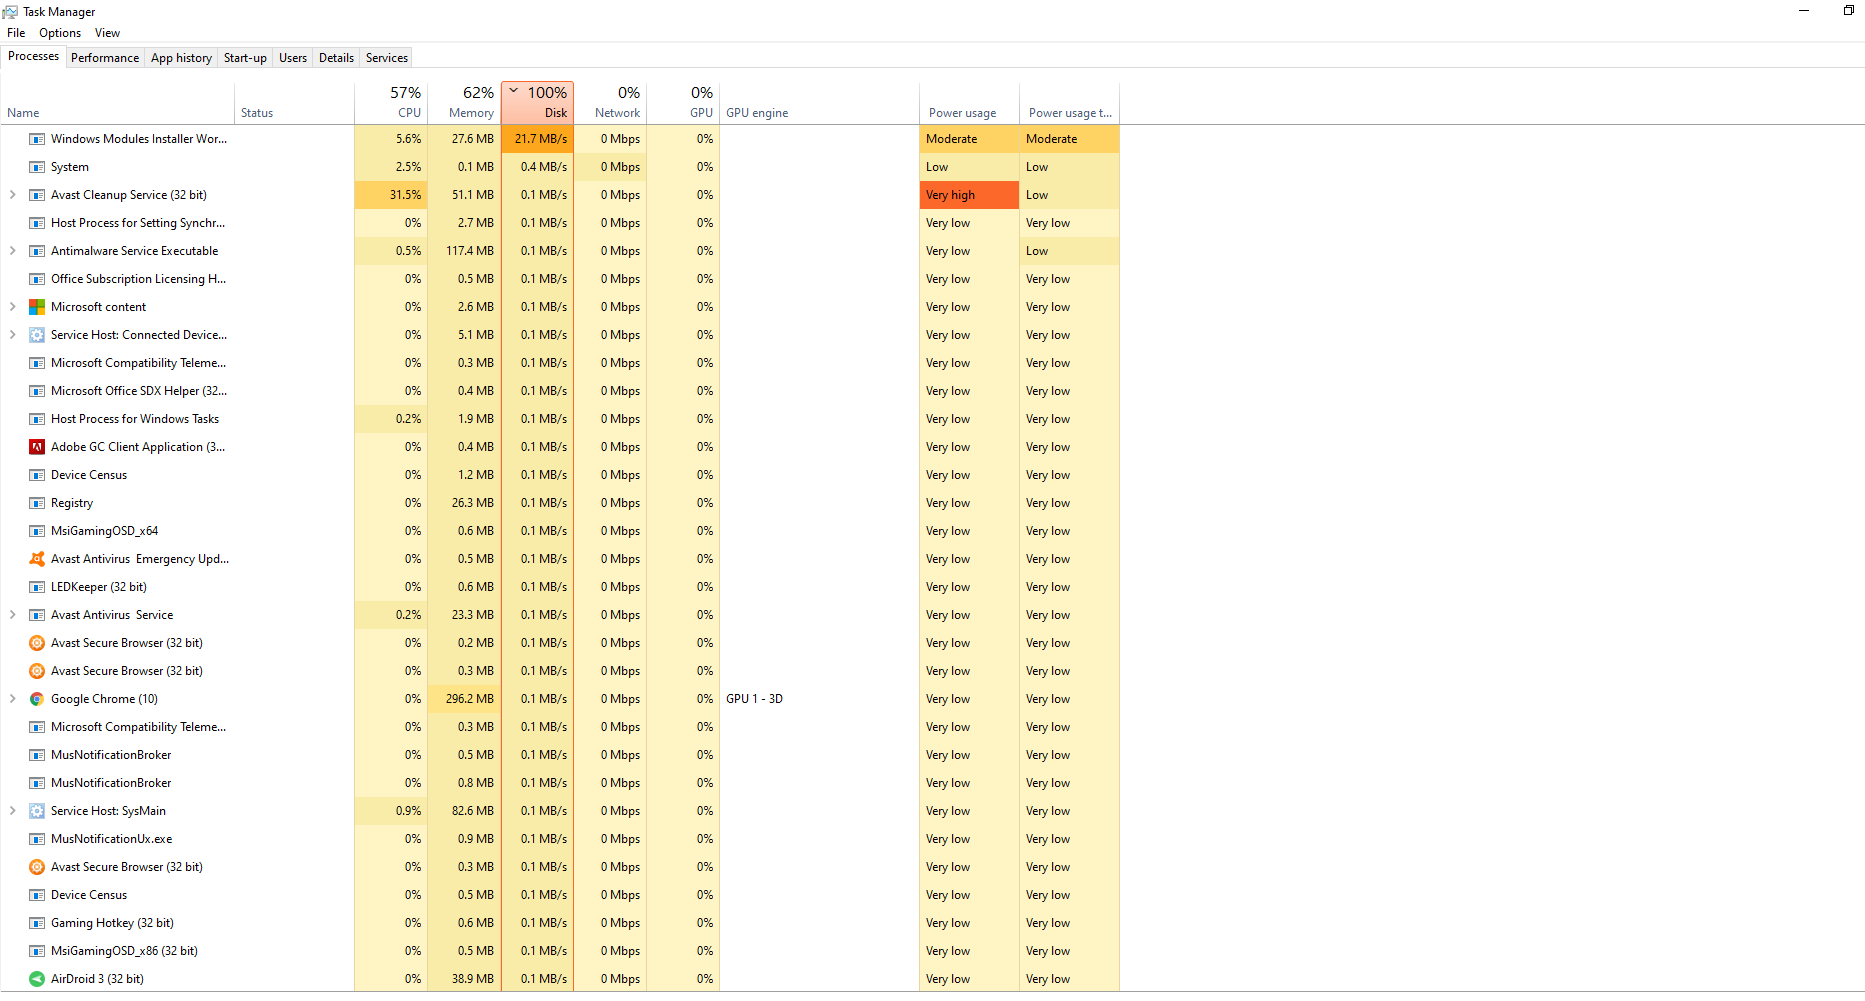Sort by the Memory column header
Screen dimensions: 1865x1001
[x=464, y=103]
